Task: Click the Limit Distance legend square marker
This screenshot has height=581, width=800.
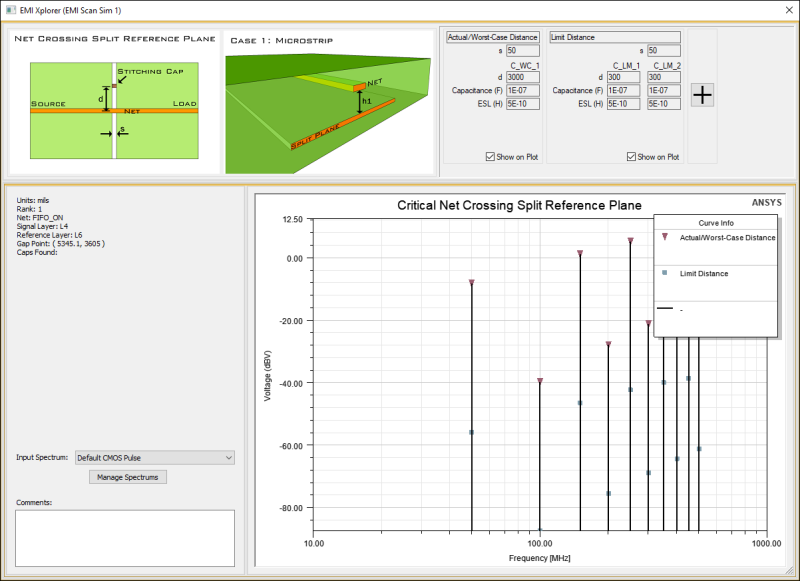Action: tap(665, 273)
